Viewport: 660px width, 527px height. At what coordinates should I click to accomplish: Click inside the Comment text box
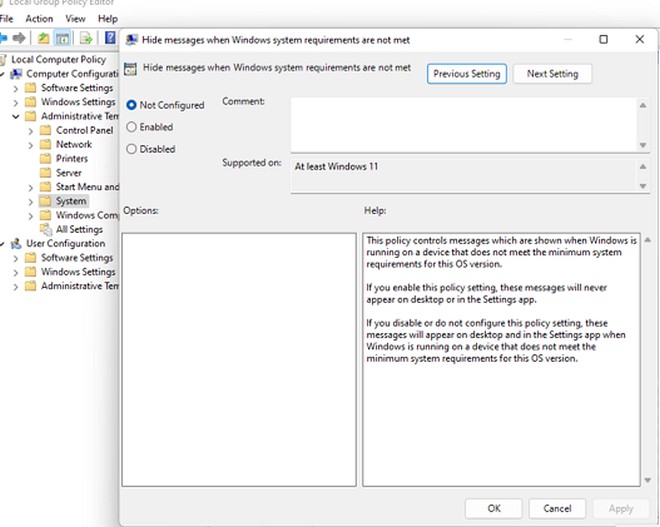click(460, 122)
